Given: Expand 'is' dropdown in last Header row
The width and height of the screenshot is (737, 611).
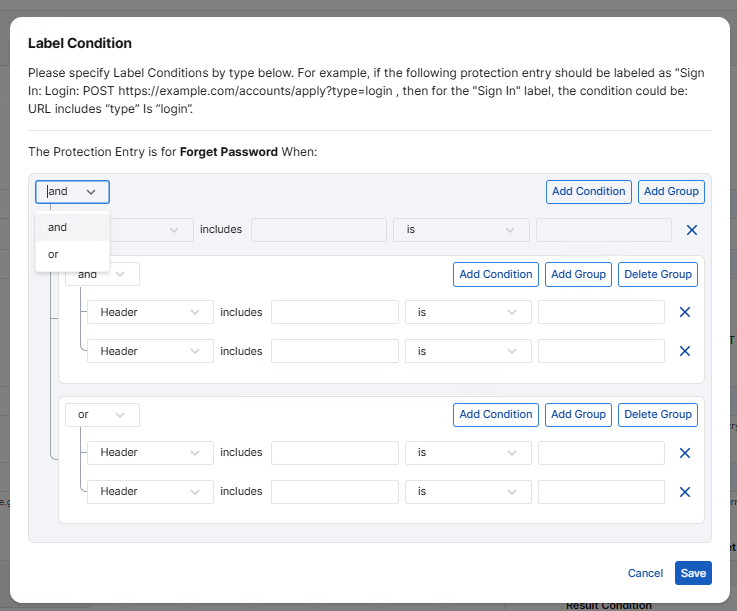Looking at the screenshot, I should point(468,492).
